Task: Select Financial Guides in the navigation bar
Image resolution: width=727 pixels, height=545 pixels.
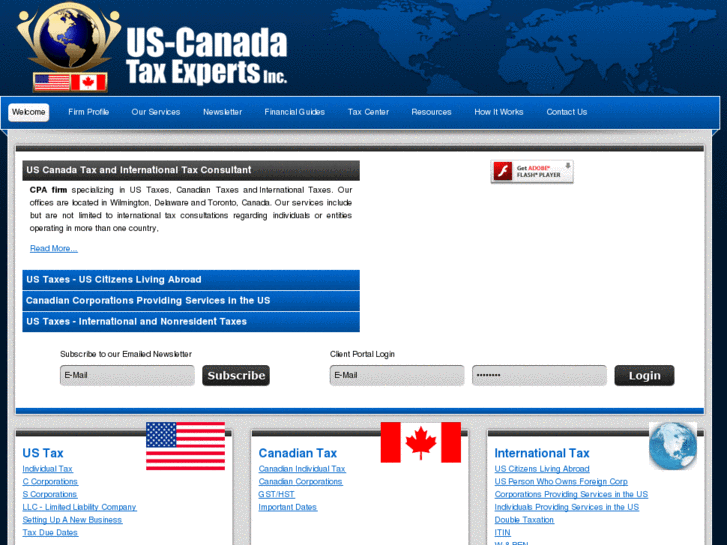Action: (x=294, y=112)
